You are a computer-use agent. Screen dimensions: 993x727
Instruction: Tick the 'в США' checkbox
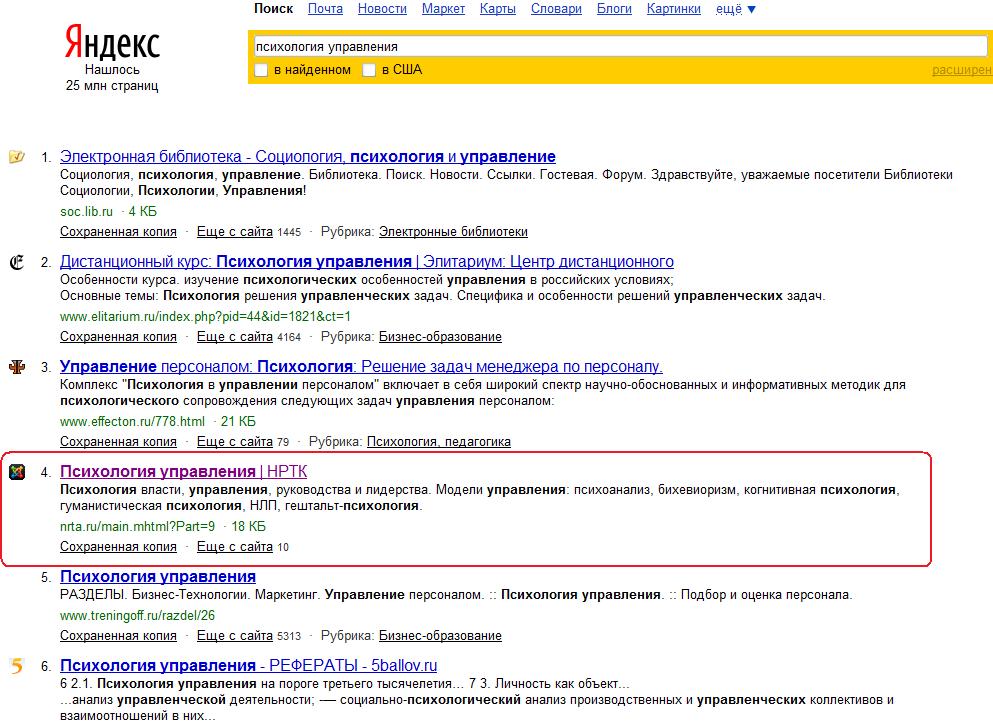click(369, 70)
